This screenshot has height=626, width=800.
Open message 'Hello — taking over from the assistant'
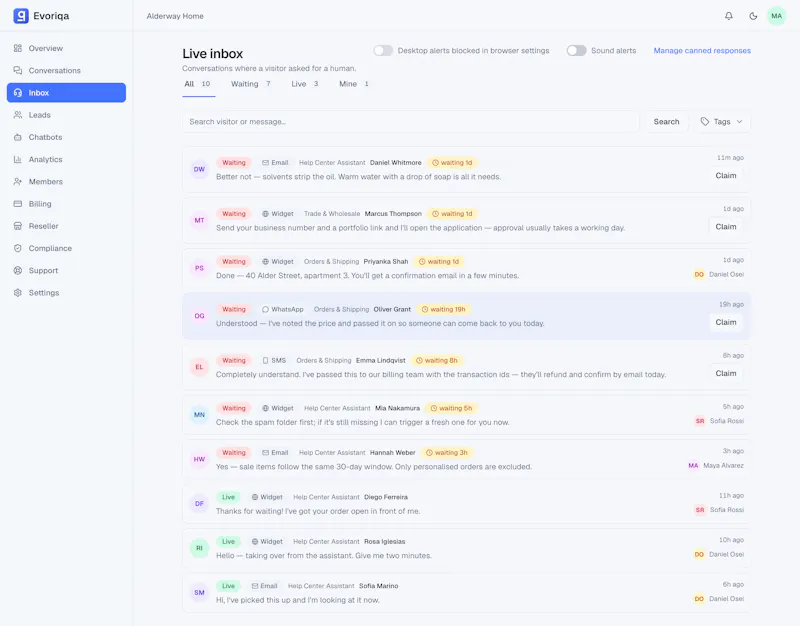click(323, 556)
